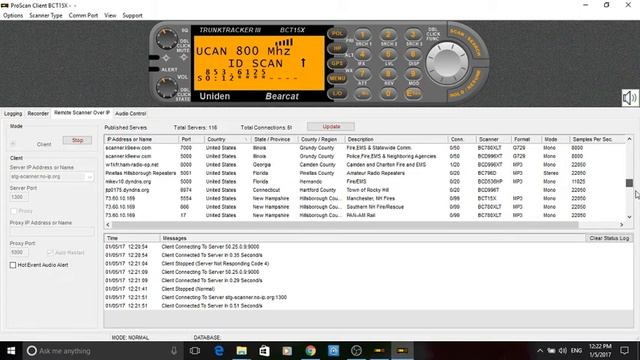Click keypad number 4 (IFX)
Screen dimensions: 640x360
click(x=362, y=54)
